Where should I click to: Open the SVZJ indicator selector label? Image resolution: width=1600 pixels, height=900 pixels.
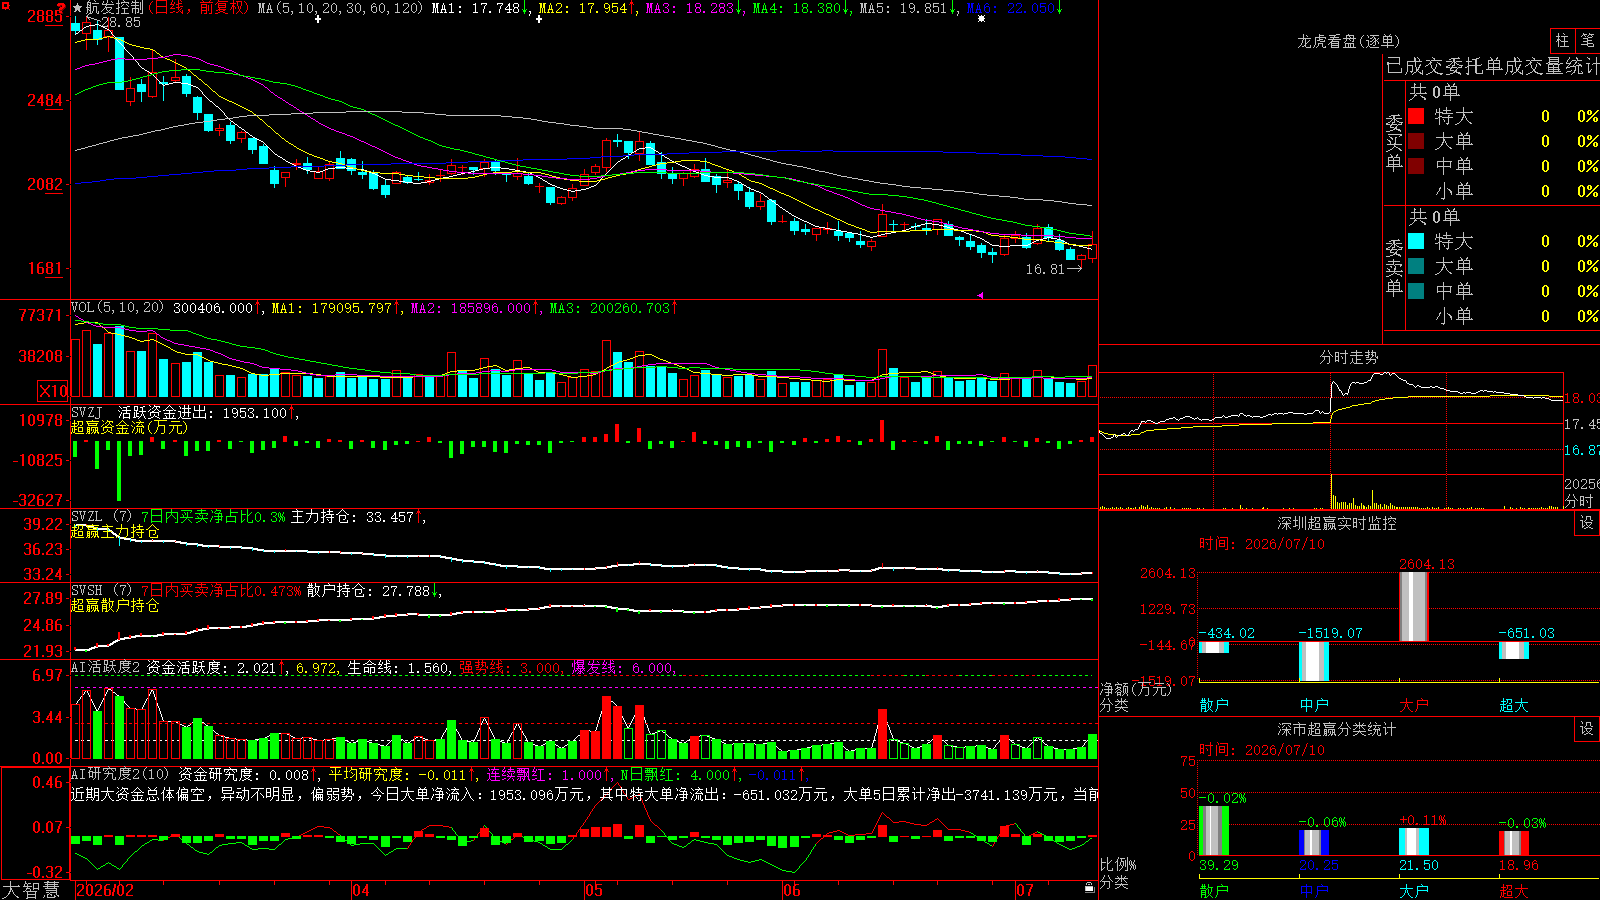tap(87, 412)
